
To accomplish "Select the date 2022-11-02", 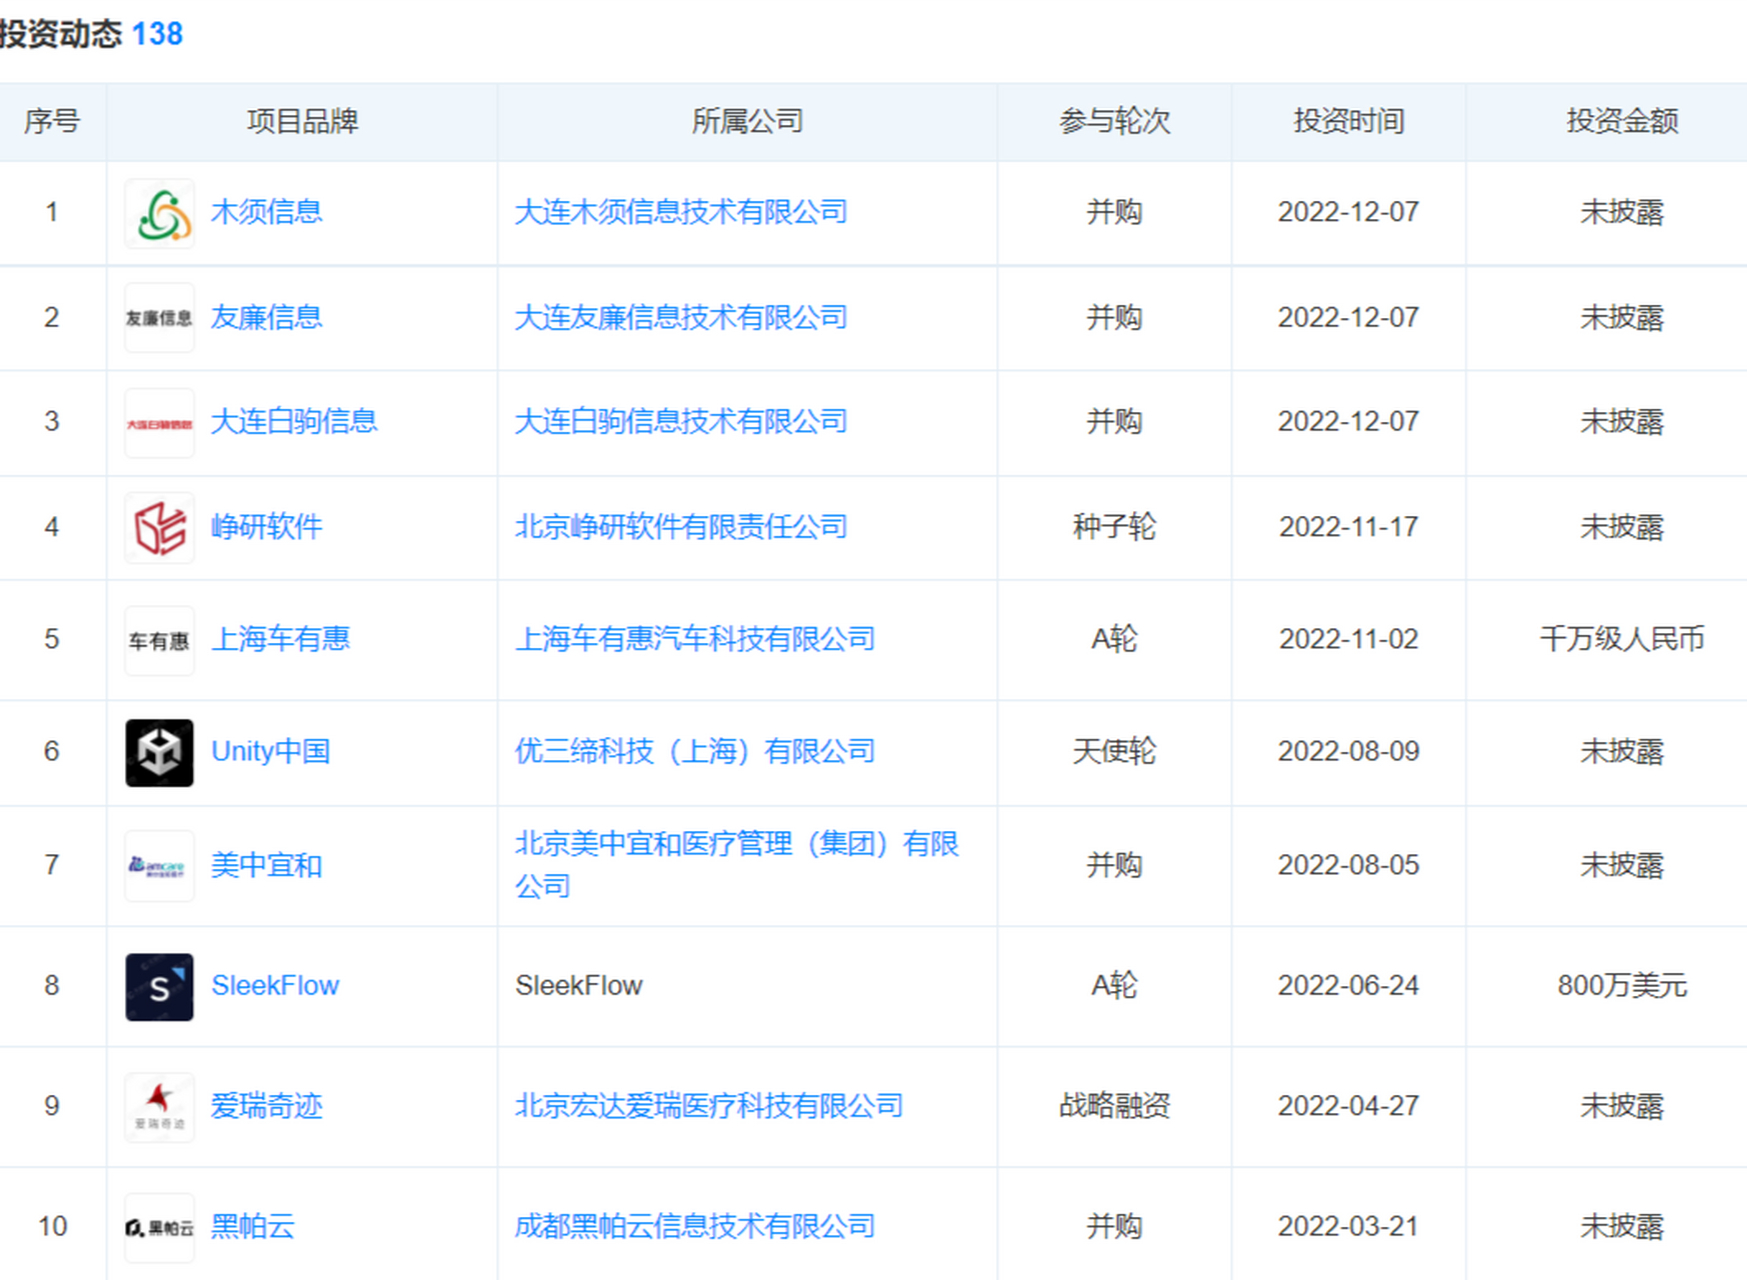I will point(1349,638).
